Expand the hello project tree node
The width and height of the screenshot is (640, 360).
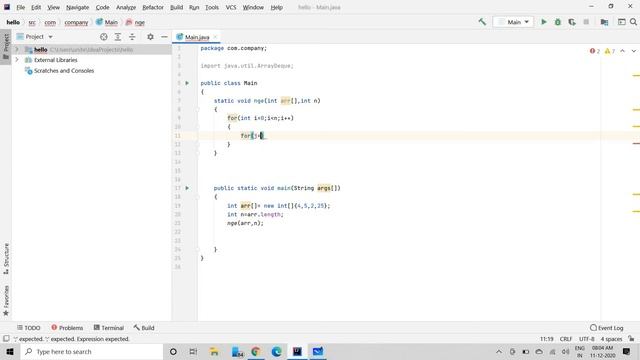pos(17,49)
